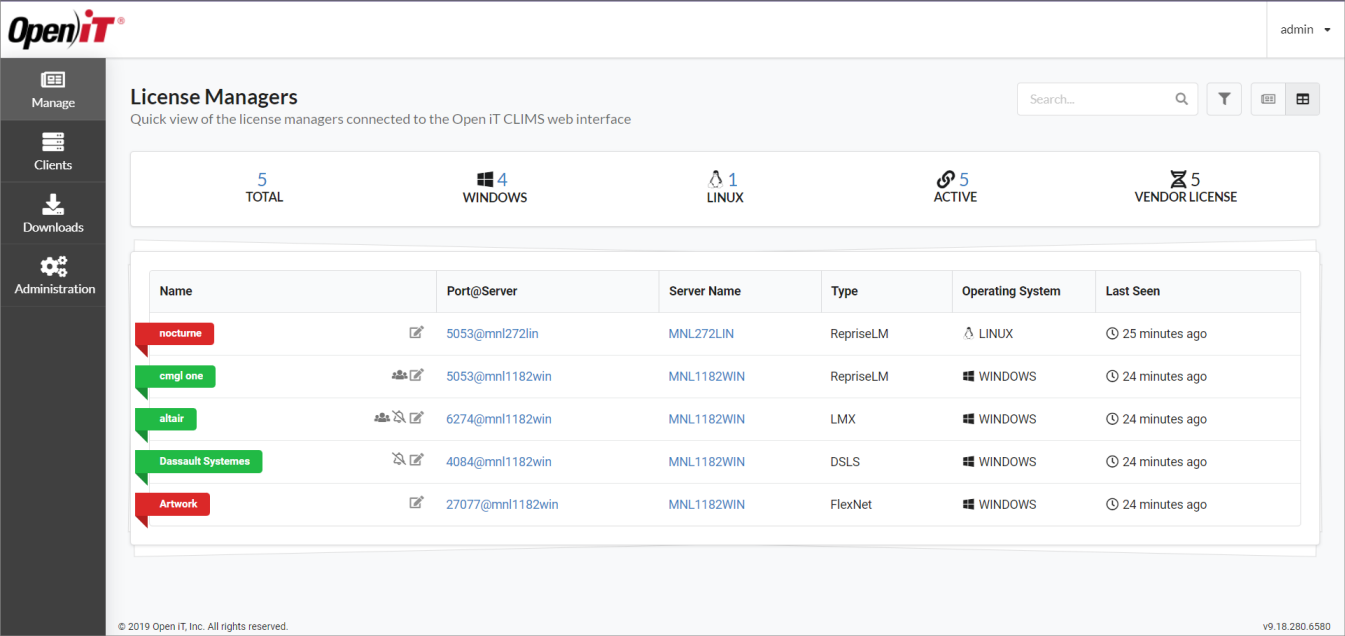The height and width of the screenshot is (636, 1345).
Task: Open link 5053@mnl272lin
Action: tap(492, 334)
